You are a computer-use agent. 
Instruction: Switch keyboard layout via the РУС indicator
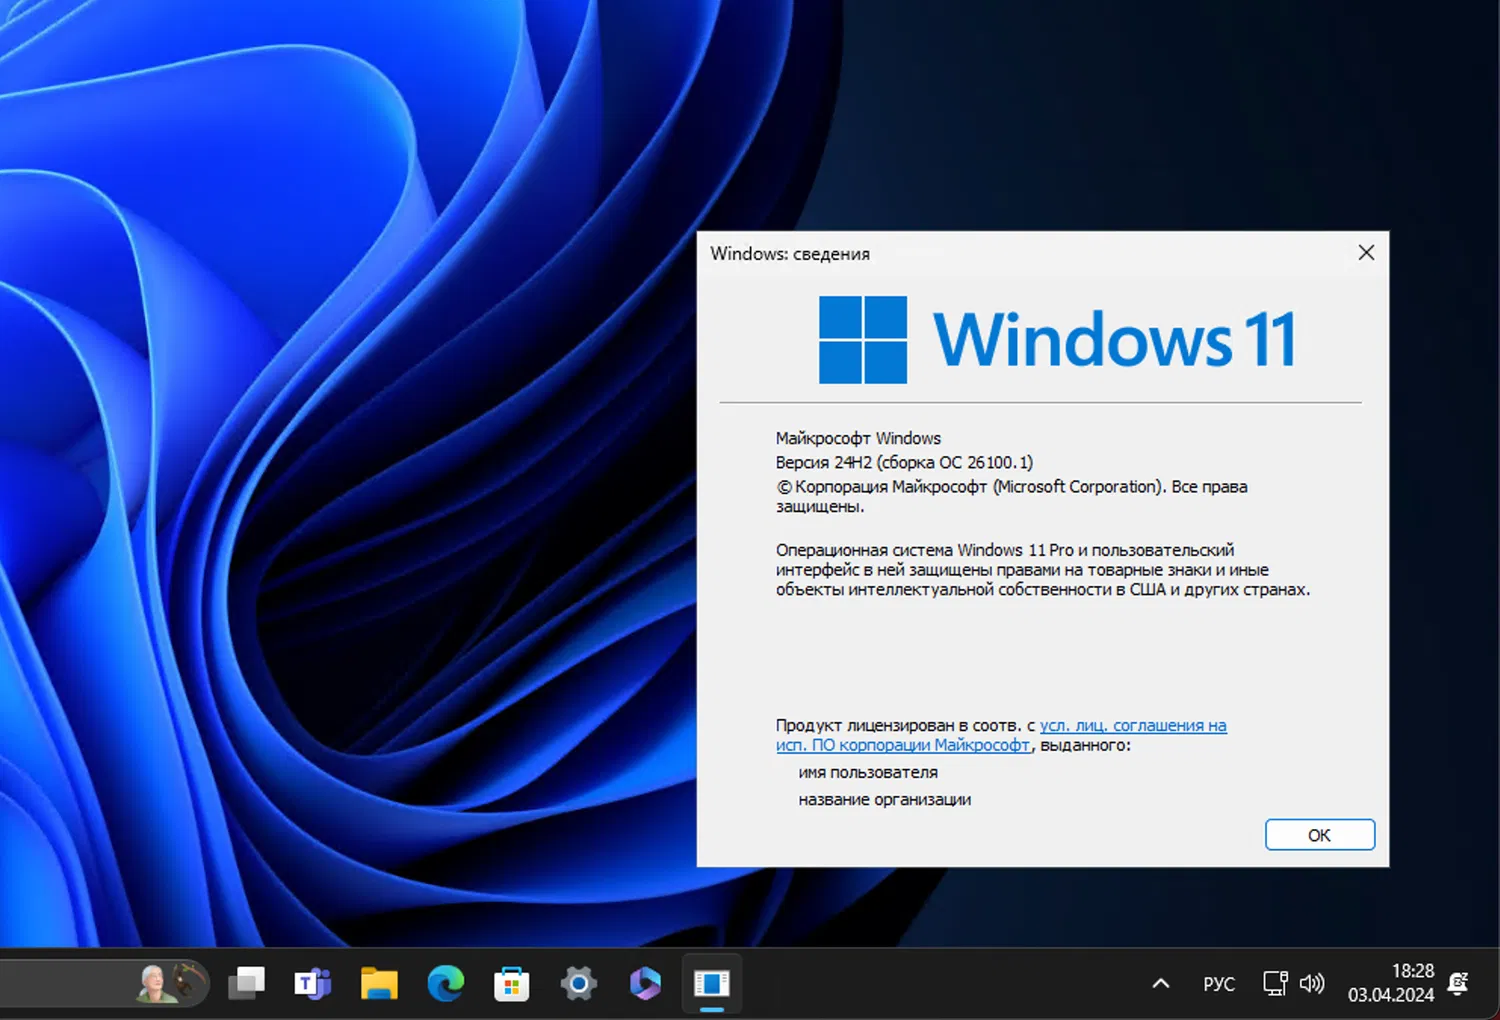[1218, 983]
